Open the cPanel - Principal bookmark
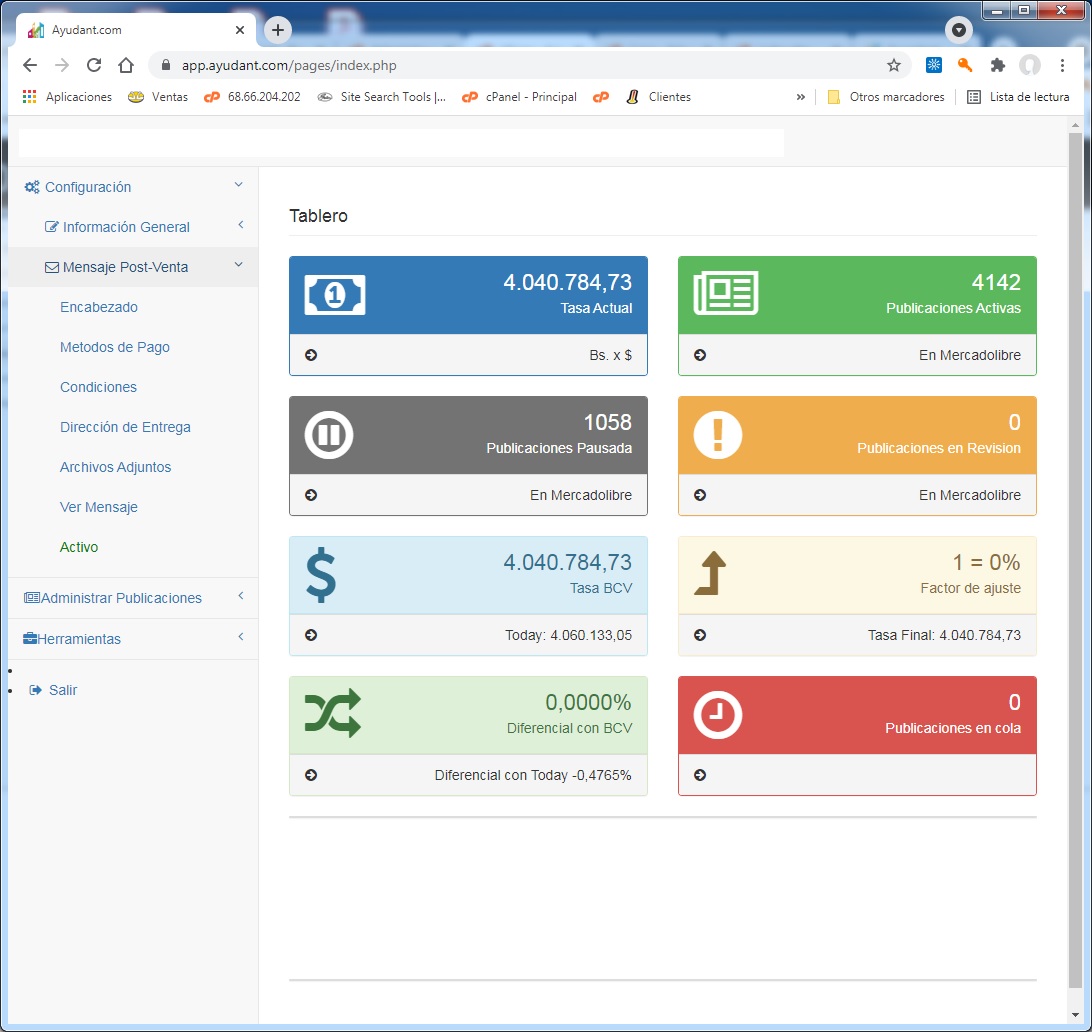This screenshot has height=1032, width=1092. 530,97
